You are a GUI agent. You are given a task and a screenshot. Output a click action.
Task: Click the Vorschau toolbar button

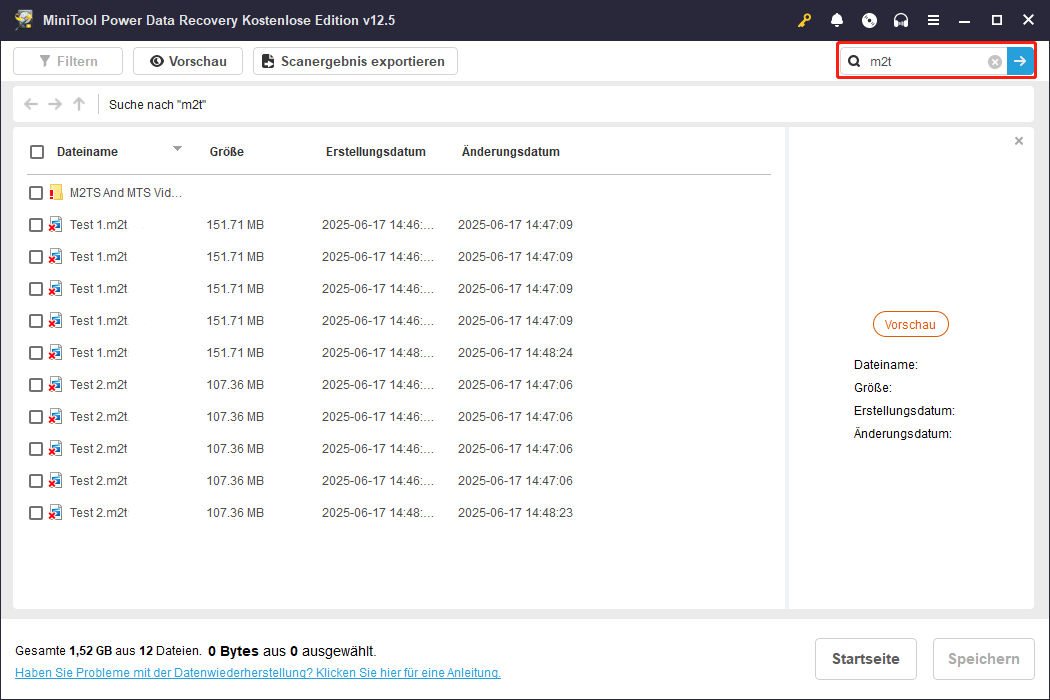188,61
